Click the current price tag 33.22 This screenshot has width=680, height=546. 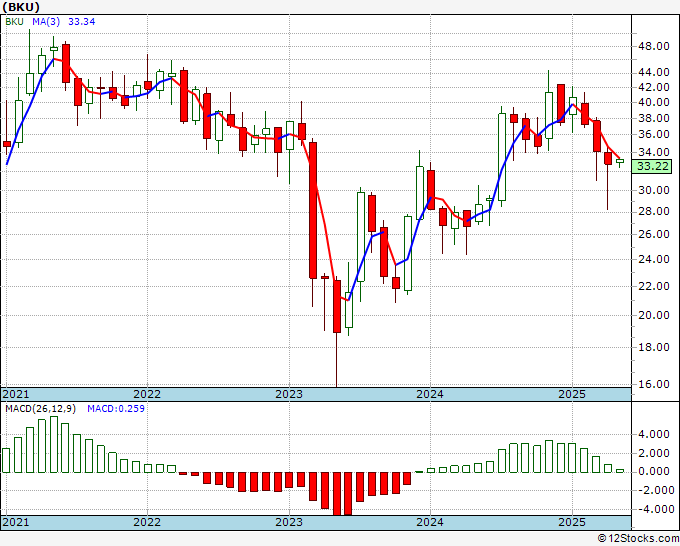click(652, 166)
